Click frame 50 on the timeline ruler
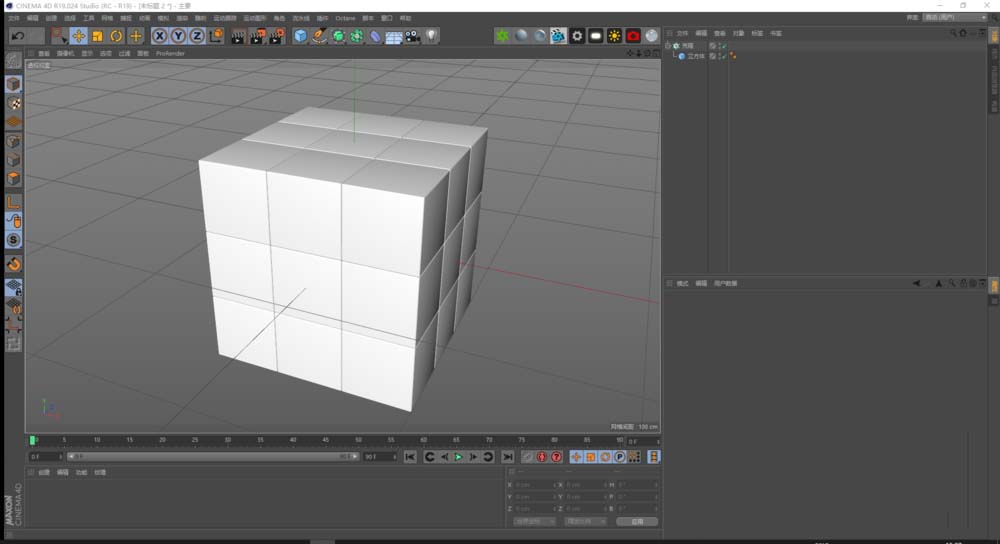 click(x=358, y=440)
